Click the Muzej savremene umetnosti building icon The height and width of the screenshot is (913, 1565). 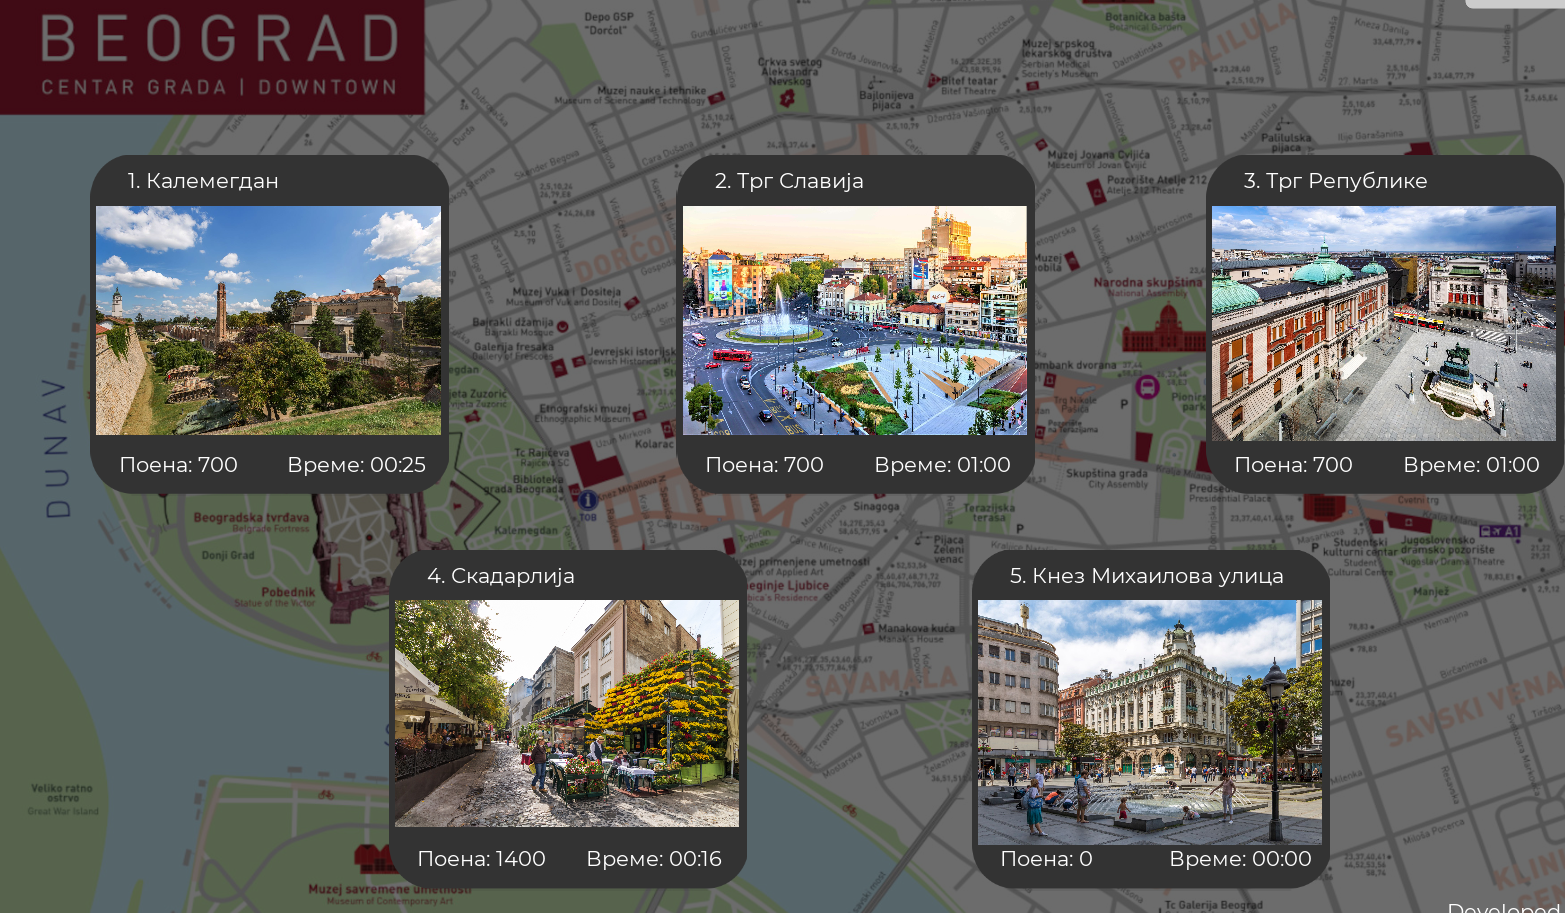(377, 858)
